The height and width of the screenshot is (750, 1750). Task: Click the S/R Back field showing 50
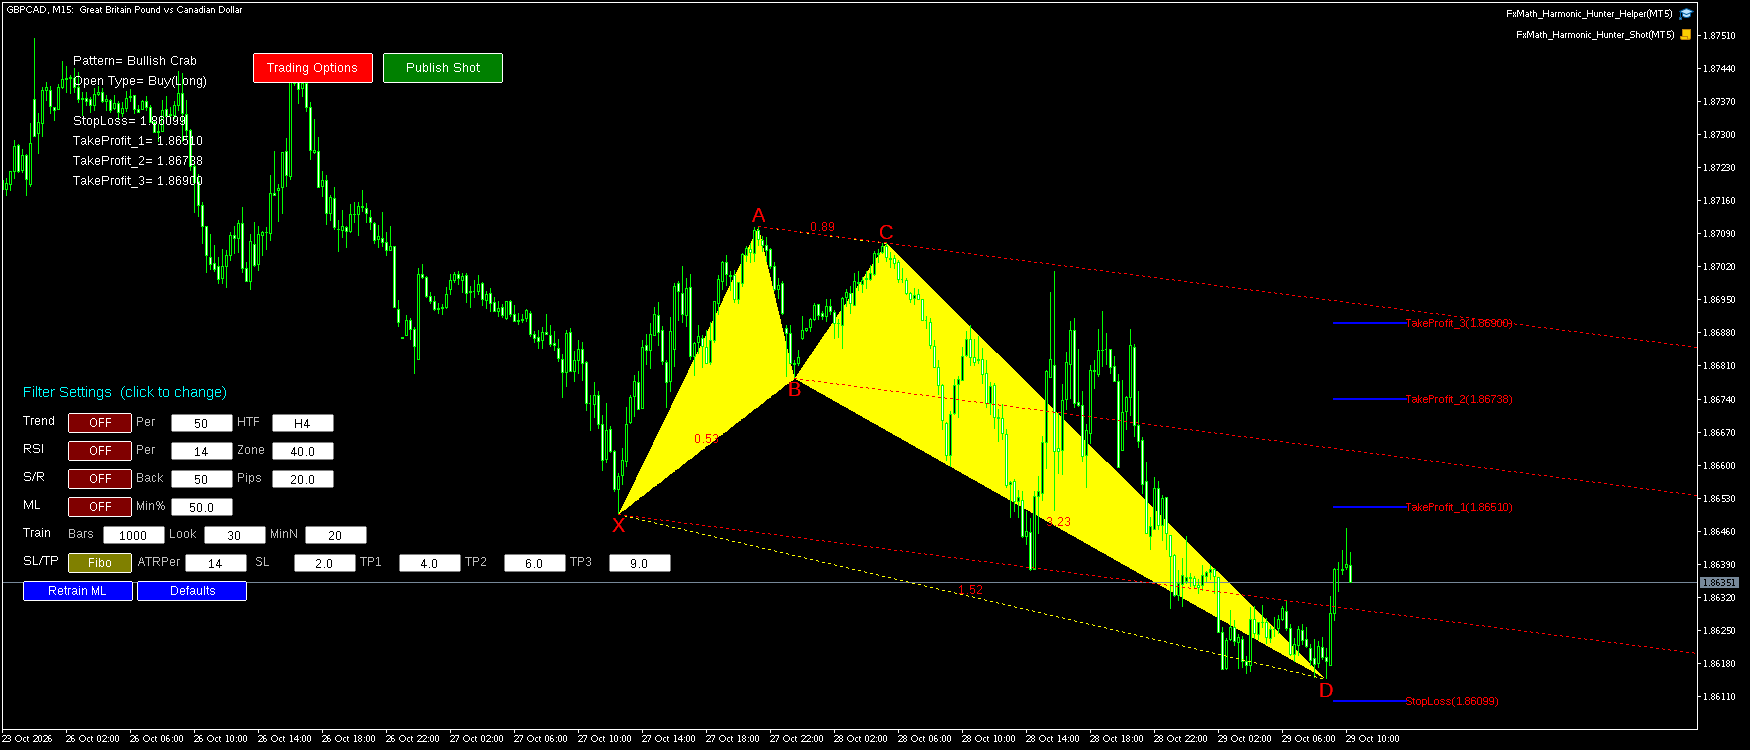202,479
